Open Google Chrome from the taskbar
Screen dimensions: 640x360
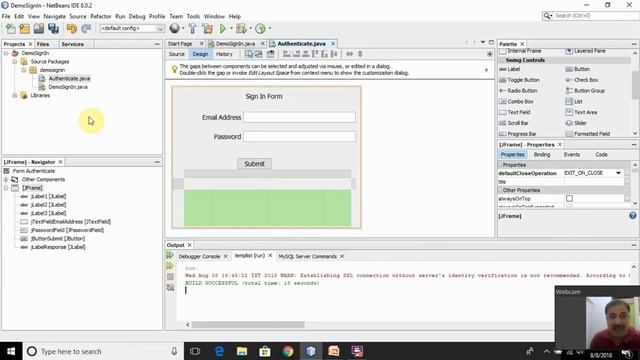[288, 351]
